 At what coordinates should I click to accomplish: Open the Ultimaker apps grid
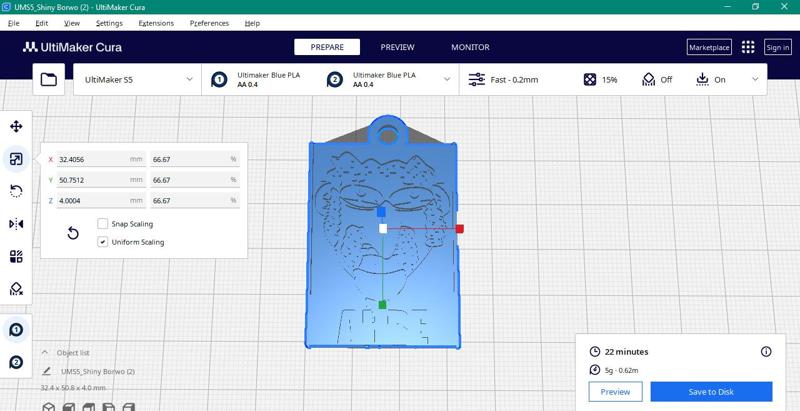747,47
